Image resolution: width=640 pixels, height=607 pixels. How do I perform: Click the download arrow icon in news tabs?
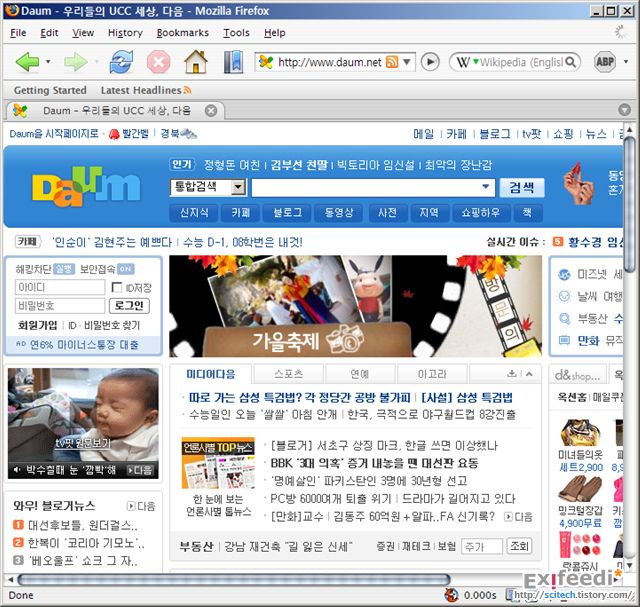click(x=511, y=374)
